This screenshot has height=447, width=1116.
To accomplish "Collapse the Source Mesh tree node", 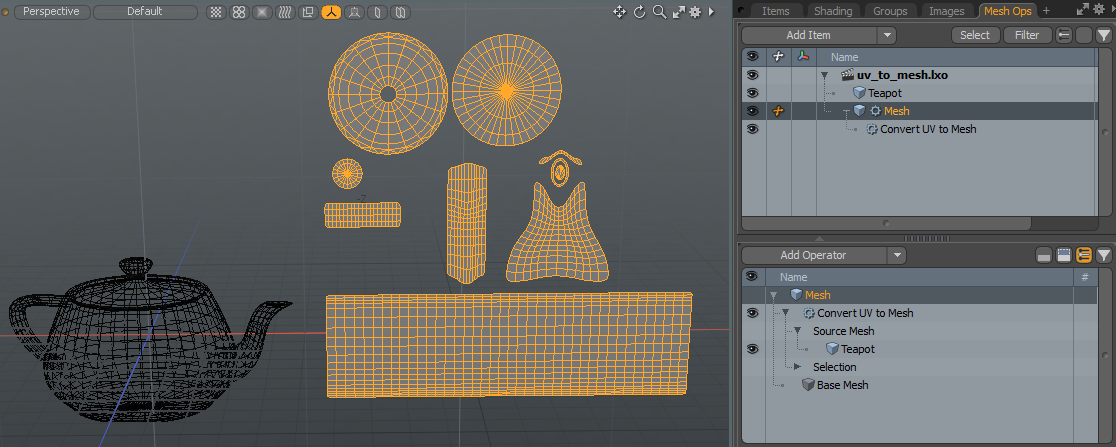I will (798, 331).
